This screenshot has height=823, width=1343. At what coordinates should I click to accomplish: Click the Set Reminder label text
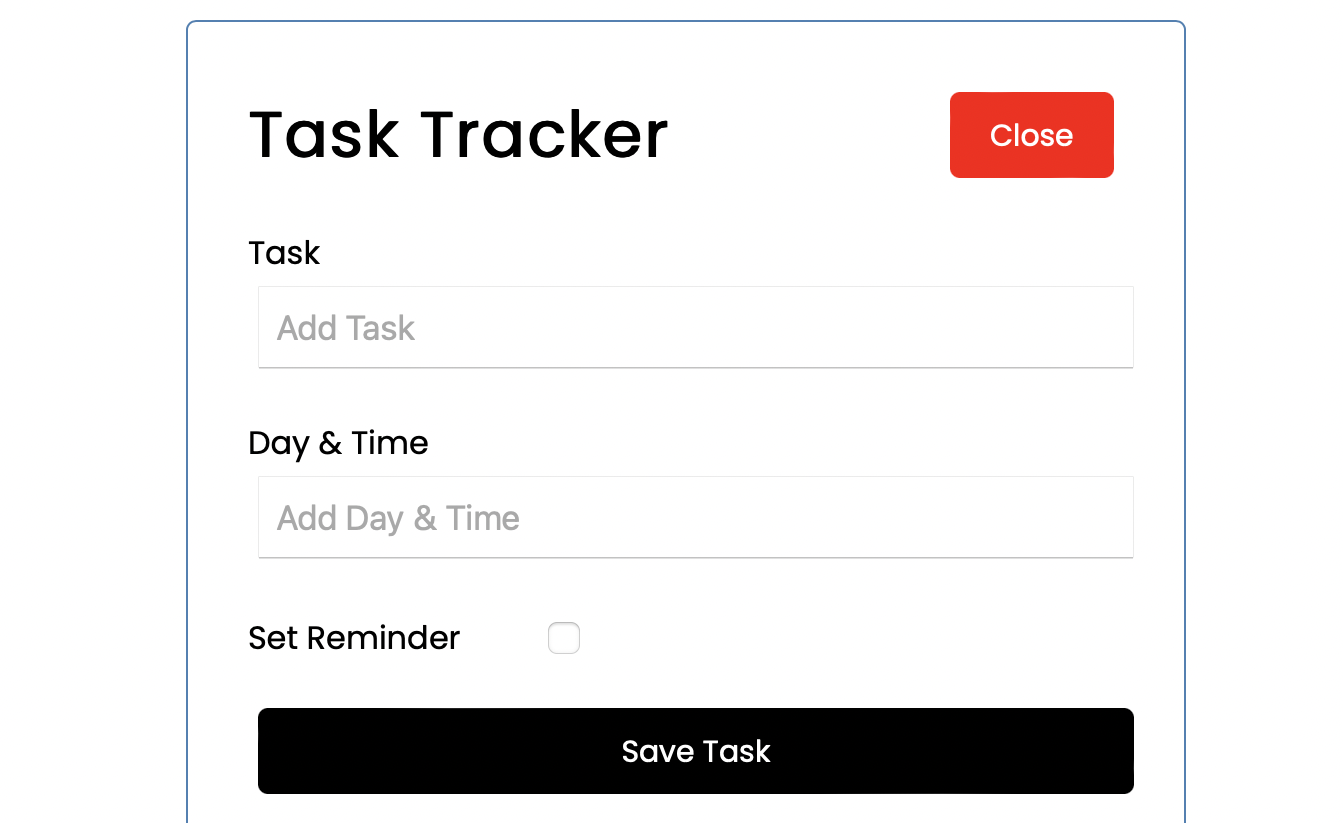[354, 638]
